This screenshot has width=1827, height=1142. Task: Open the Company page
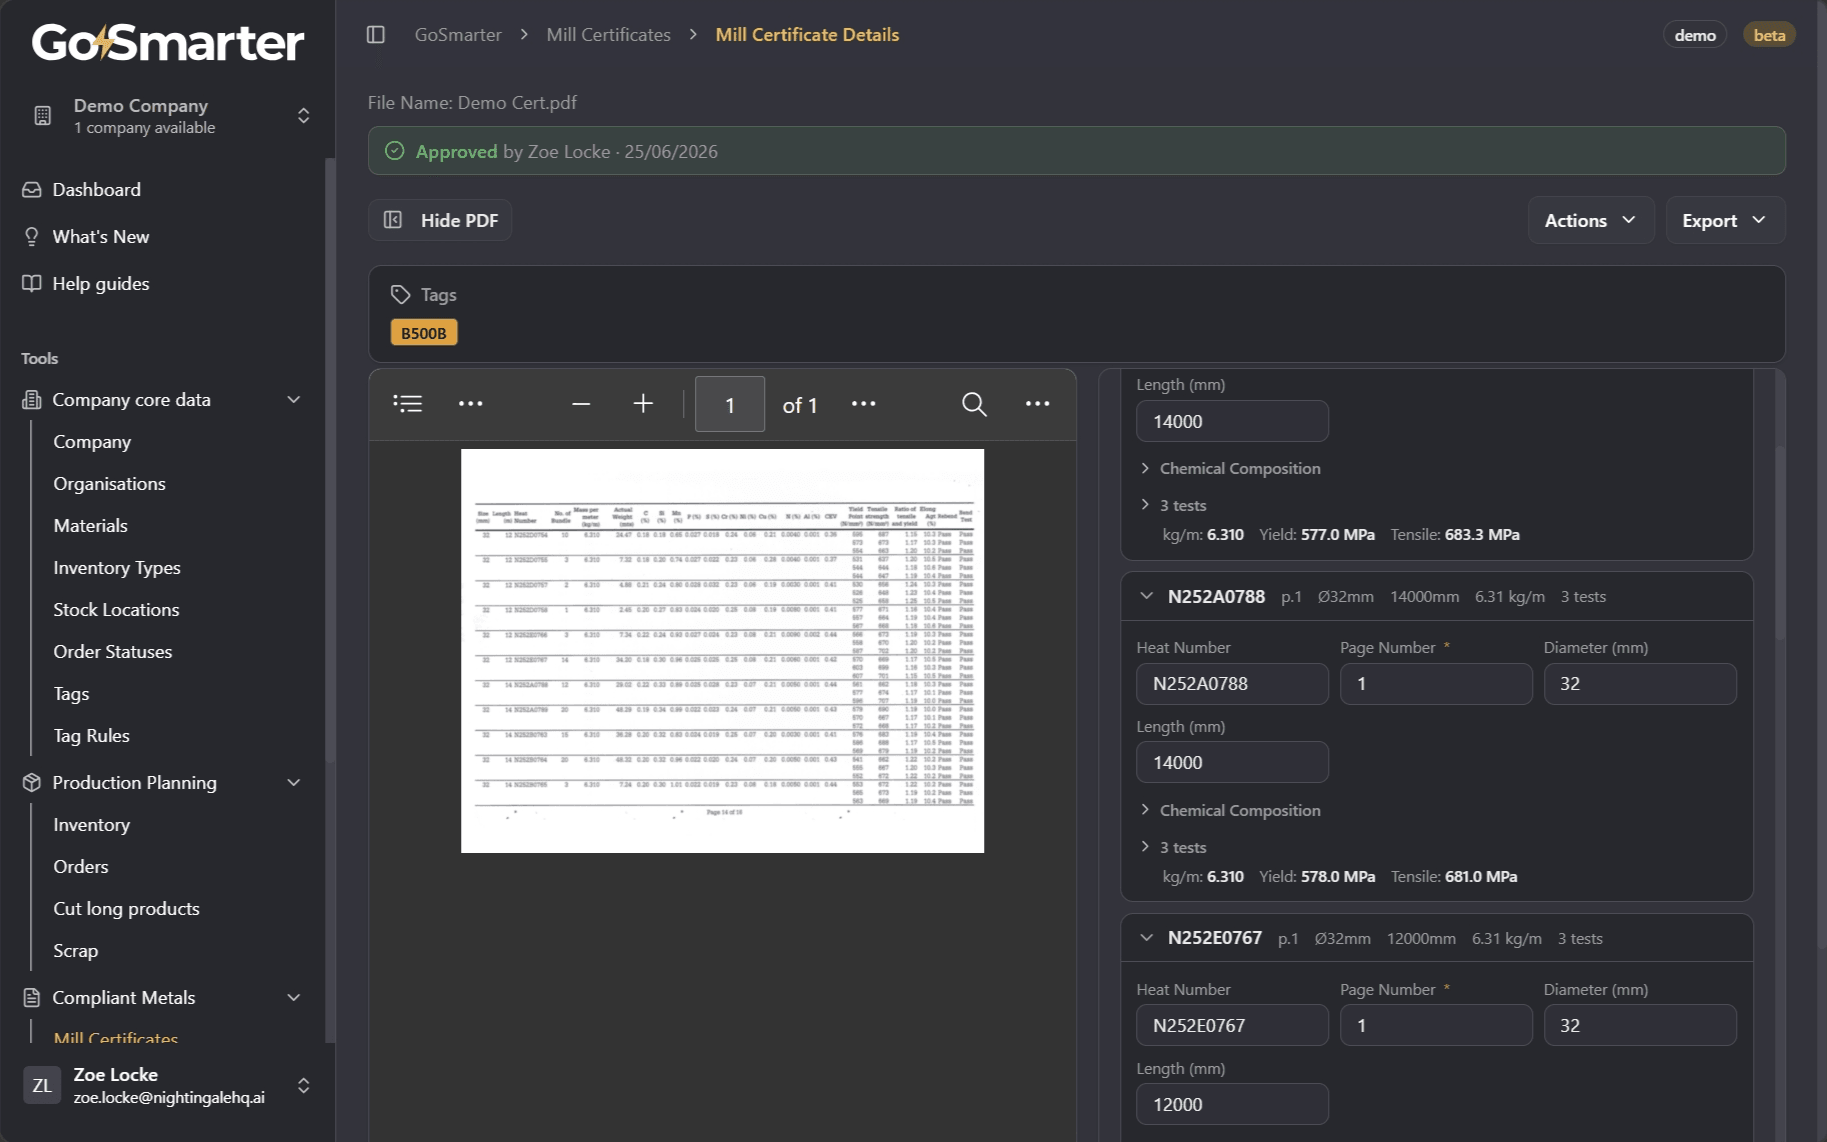pos(92,442)
